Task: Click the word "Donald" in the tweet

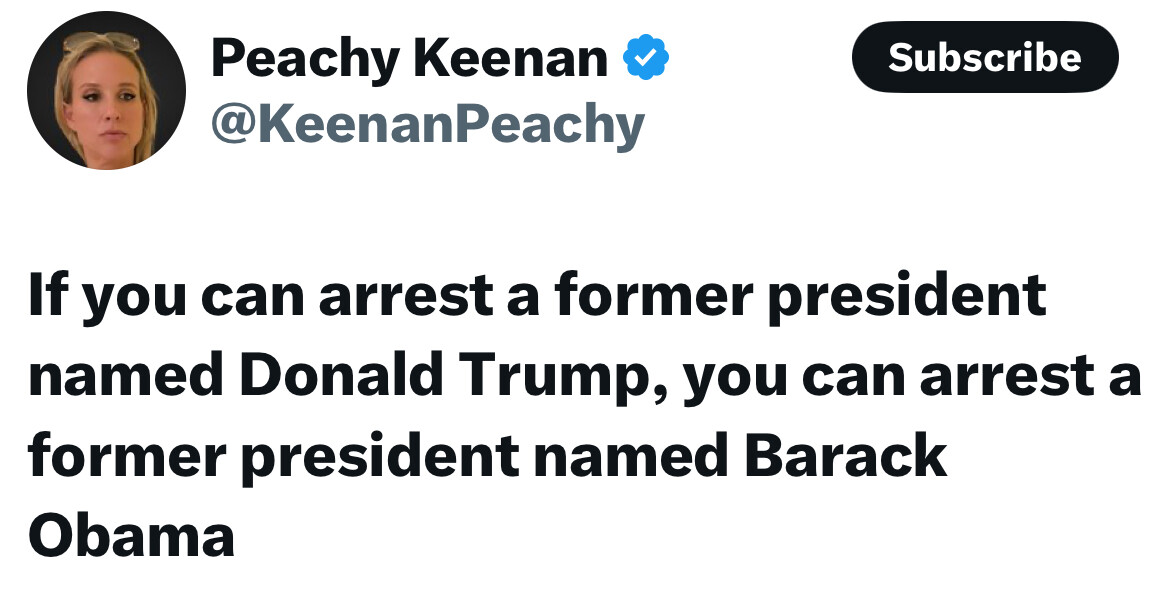Action: [340, 375]
